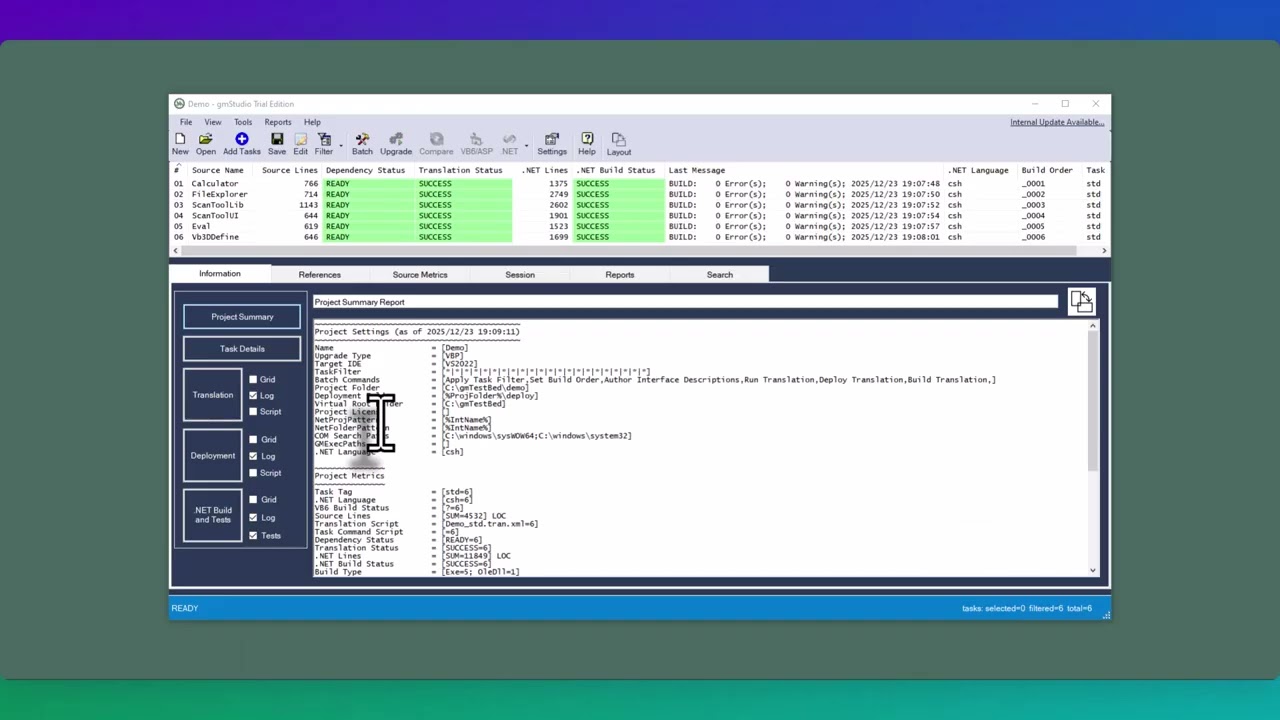Switch to the Session tab
Image resolution: width=1280 pixels, height=720 pixels.
pos(520,274)
